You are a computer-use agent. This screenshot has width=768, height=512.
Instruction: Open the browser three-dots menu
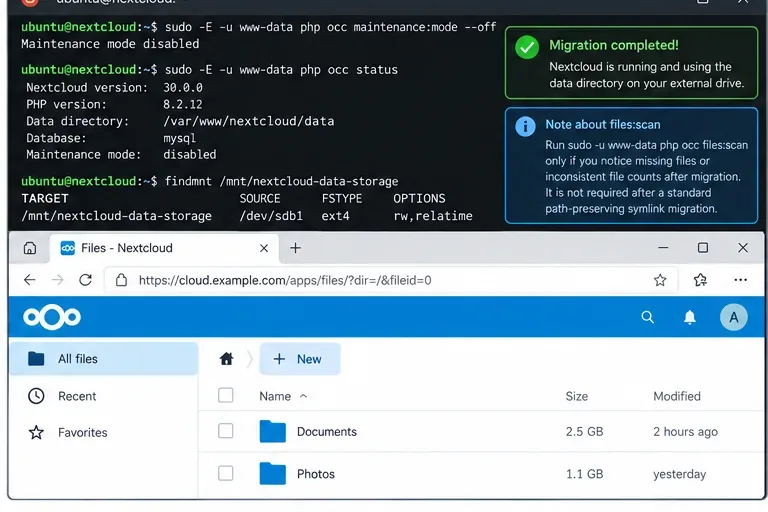[741, 280]
